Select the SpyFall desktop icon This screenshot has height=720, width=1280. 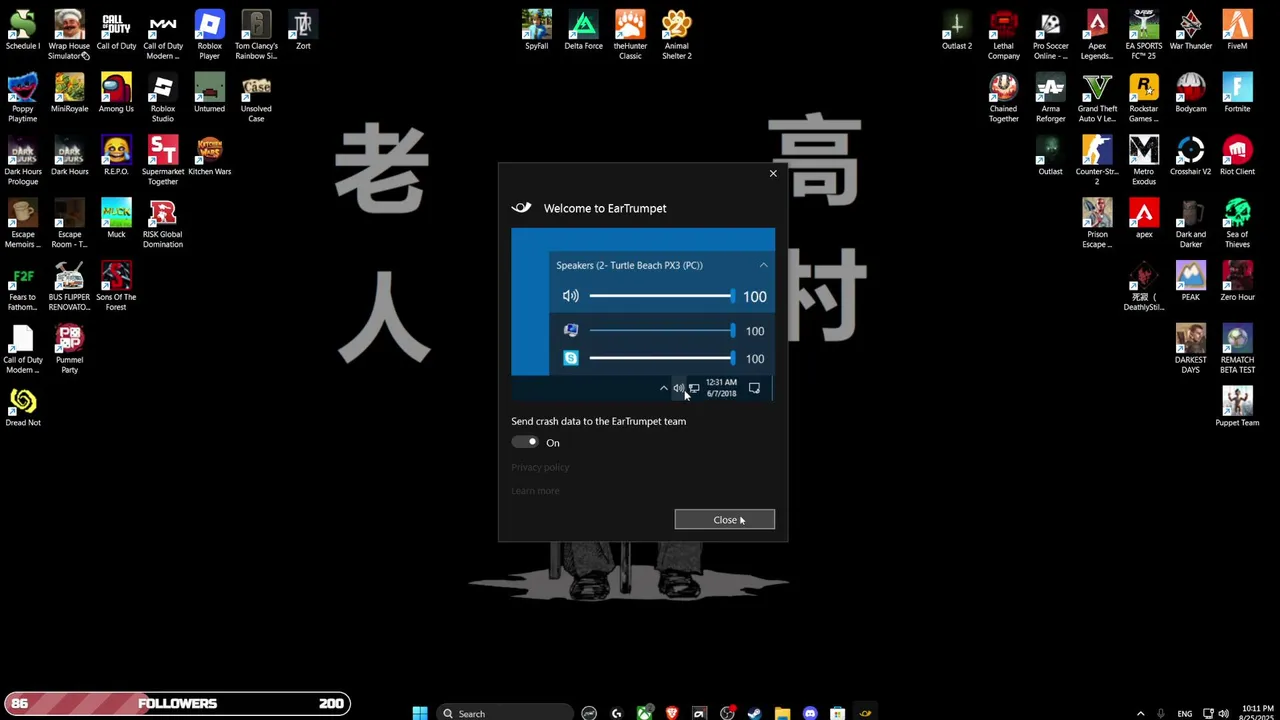537,31
